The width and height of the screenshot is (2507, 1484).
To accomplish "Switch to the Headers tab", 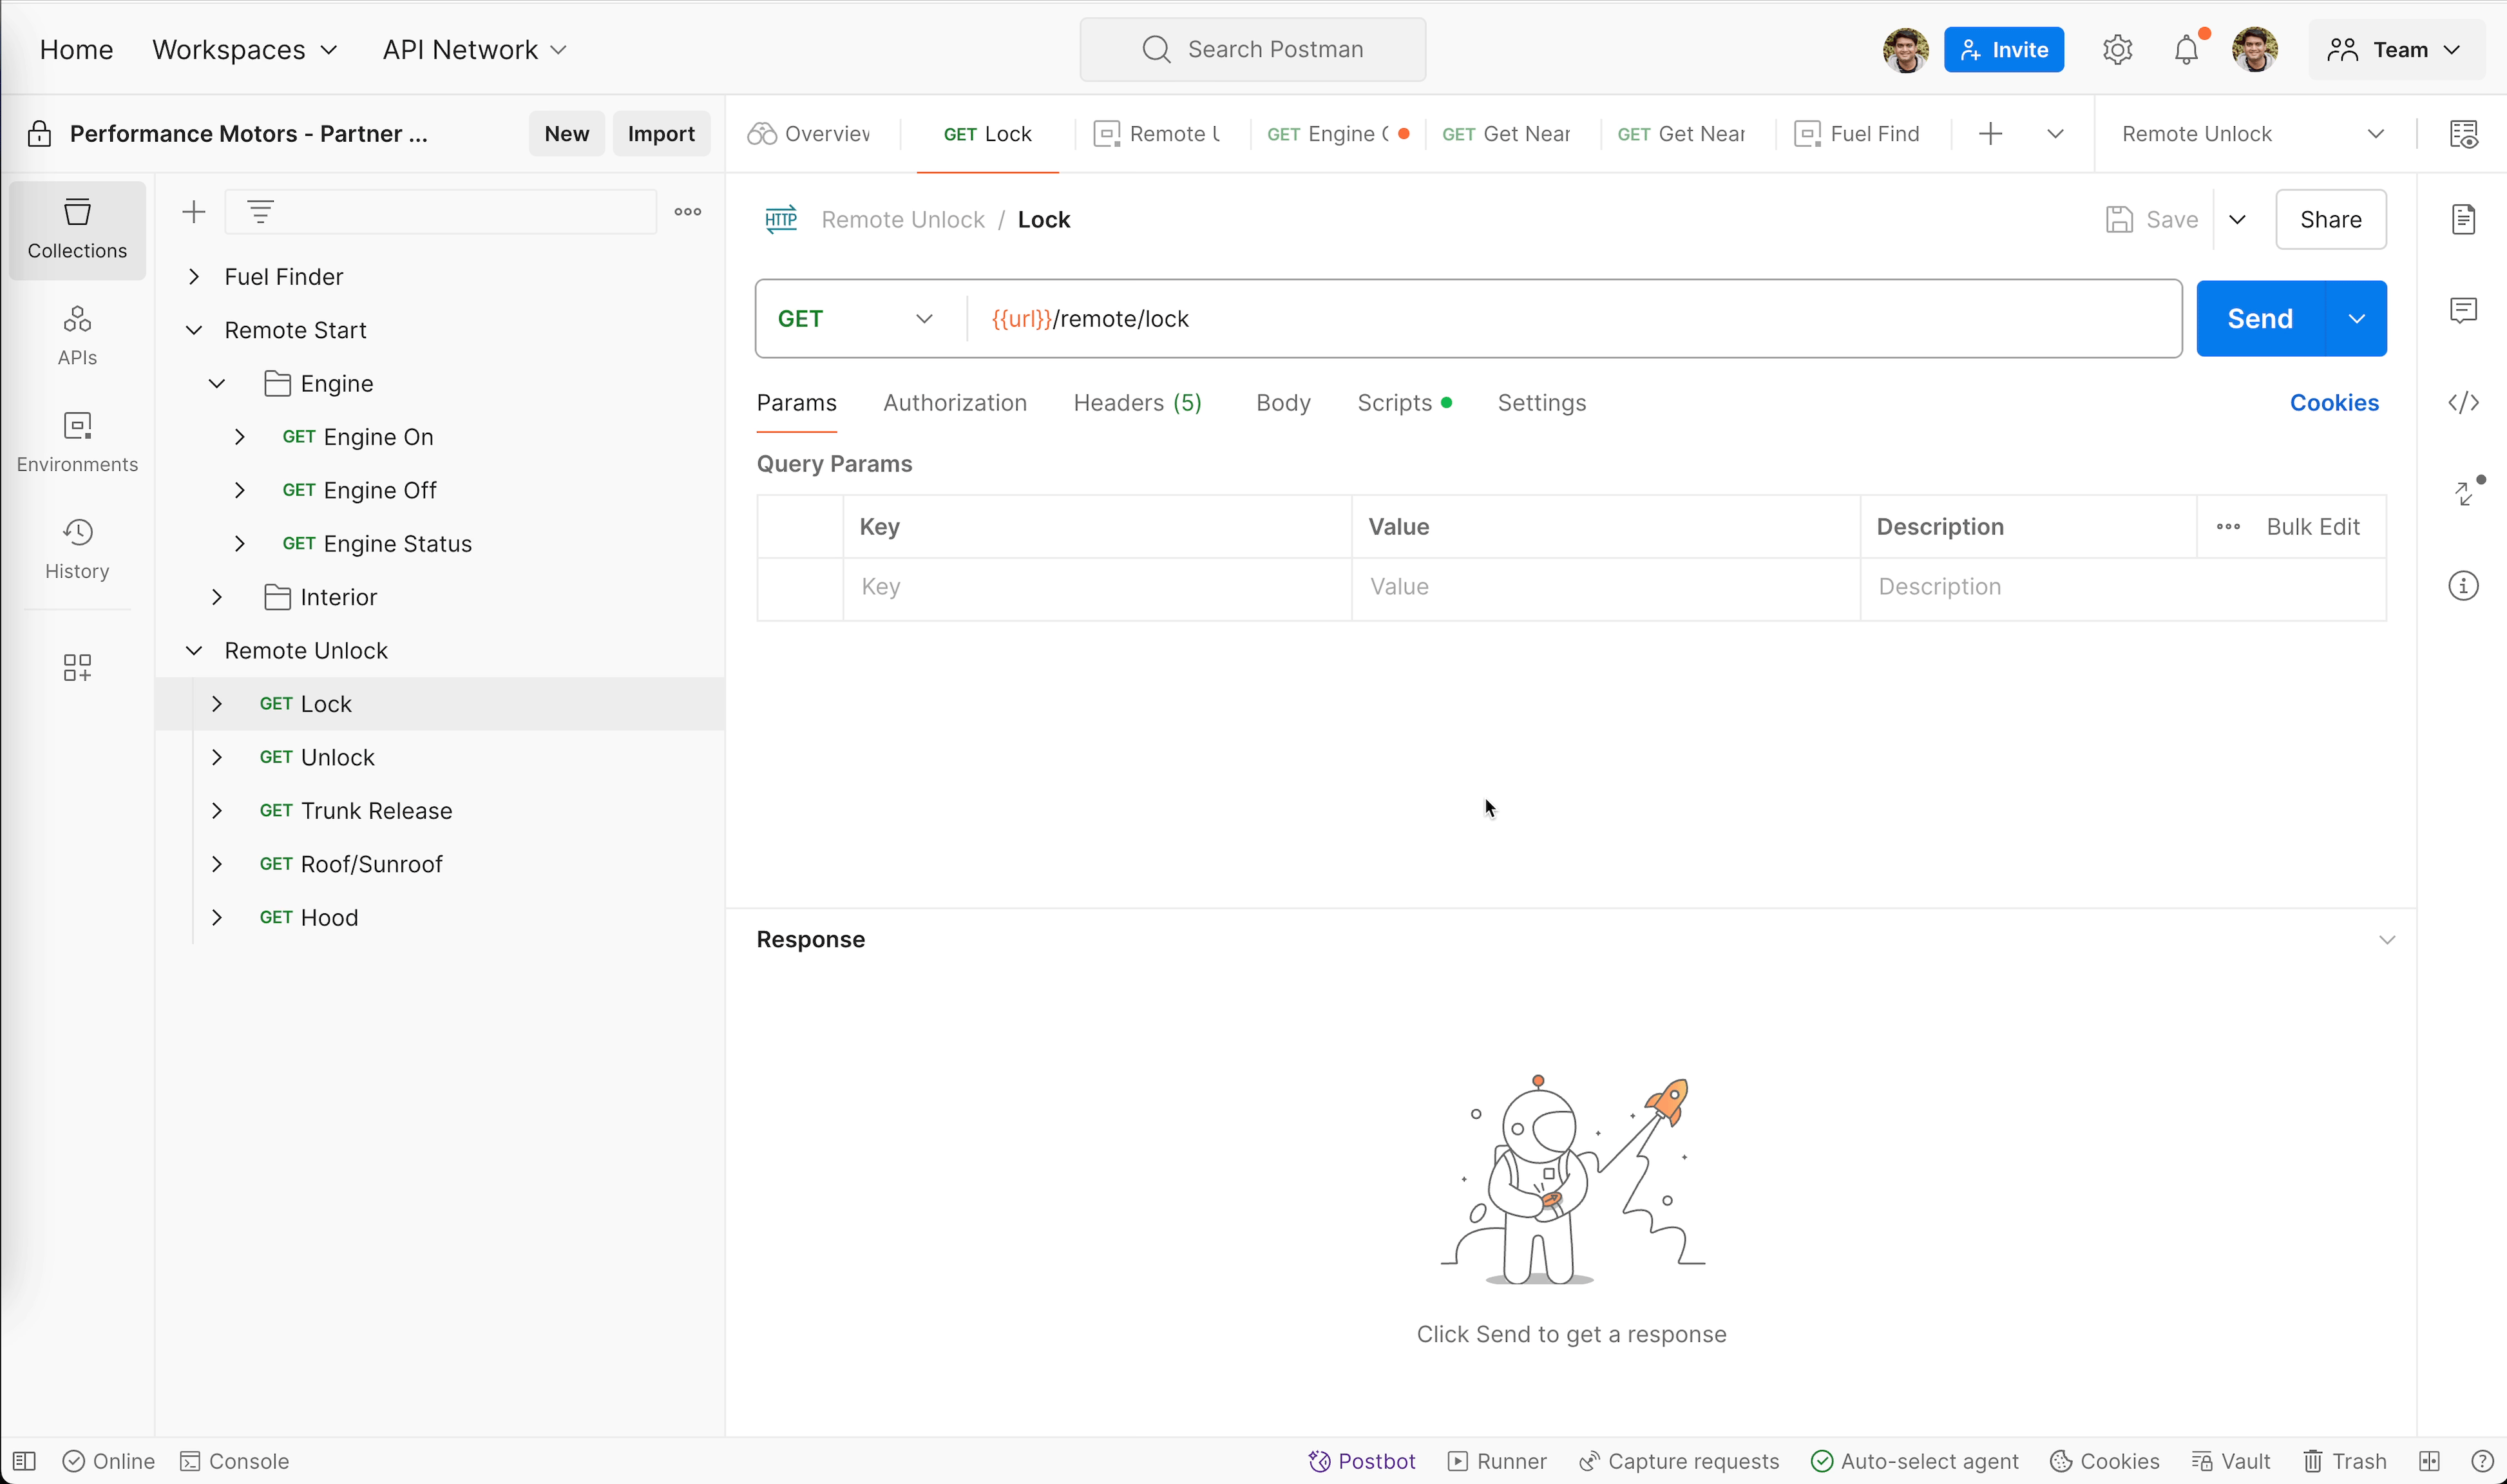I will tap(1137, 403).
